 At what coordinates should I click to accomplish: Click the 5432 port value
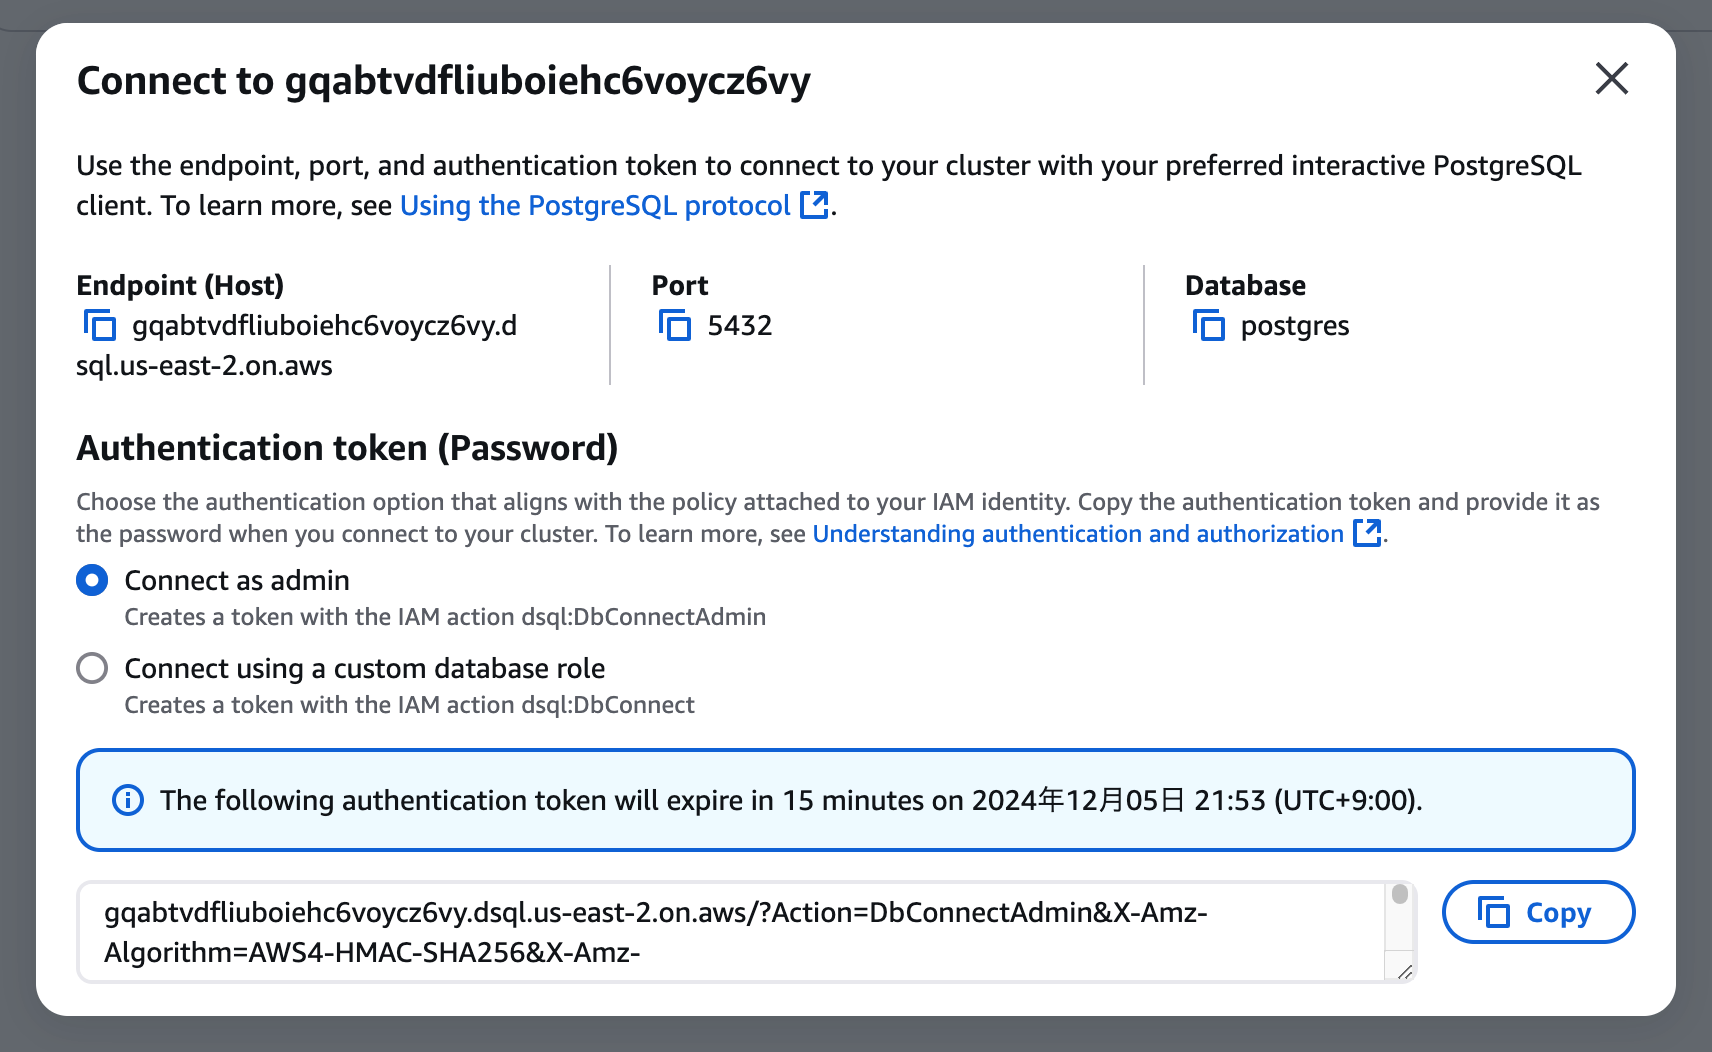coord(740,326)
